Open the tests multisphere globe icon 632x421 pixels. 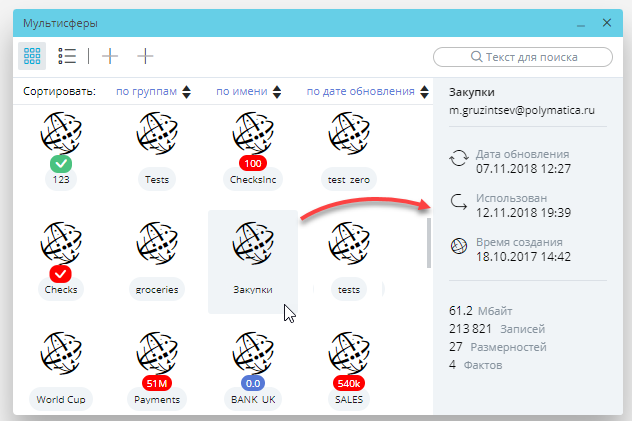(349, 243)
